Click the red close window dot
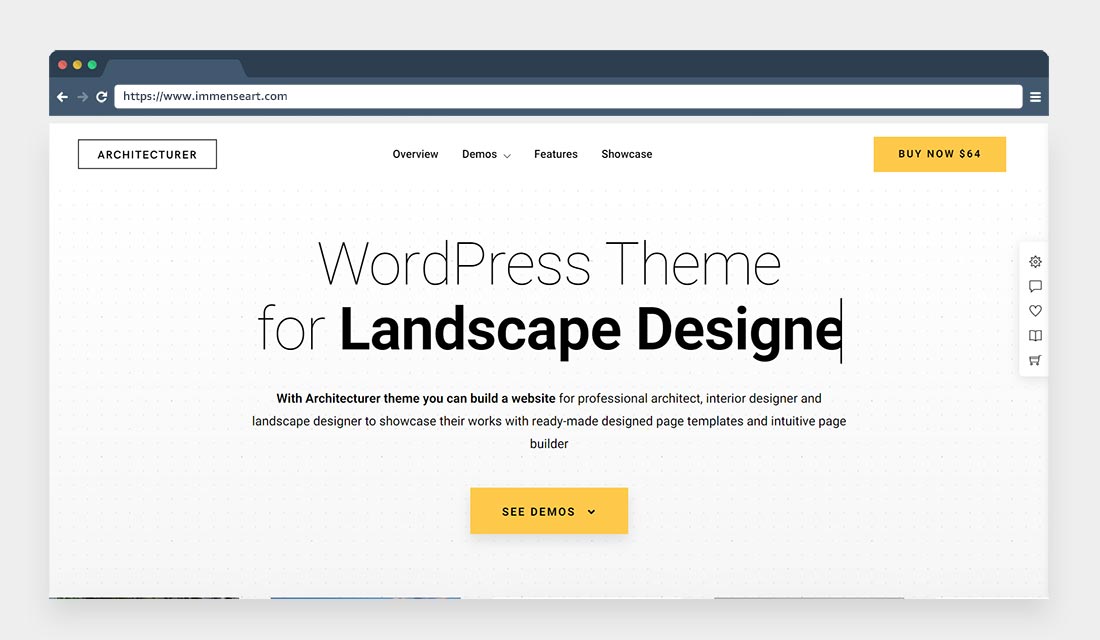Viewport: 1100px width, 640px height. [x=62, y=65]
